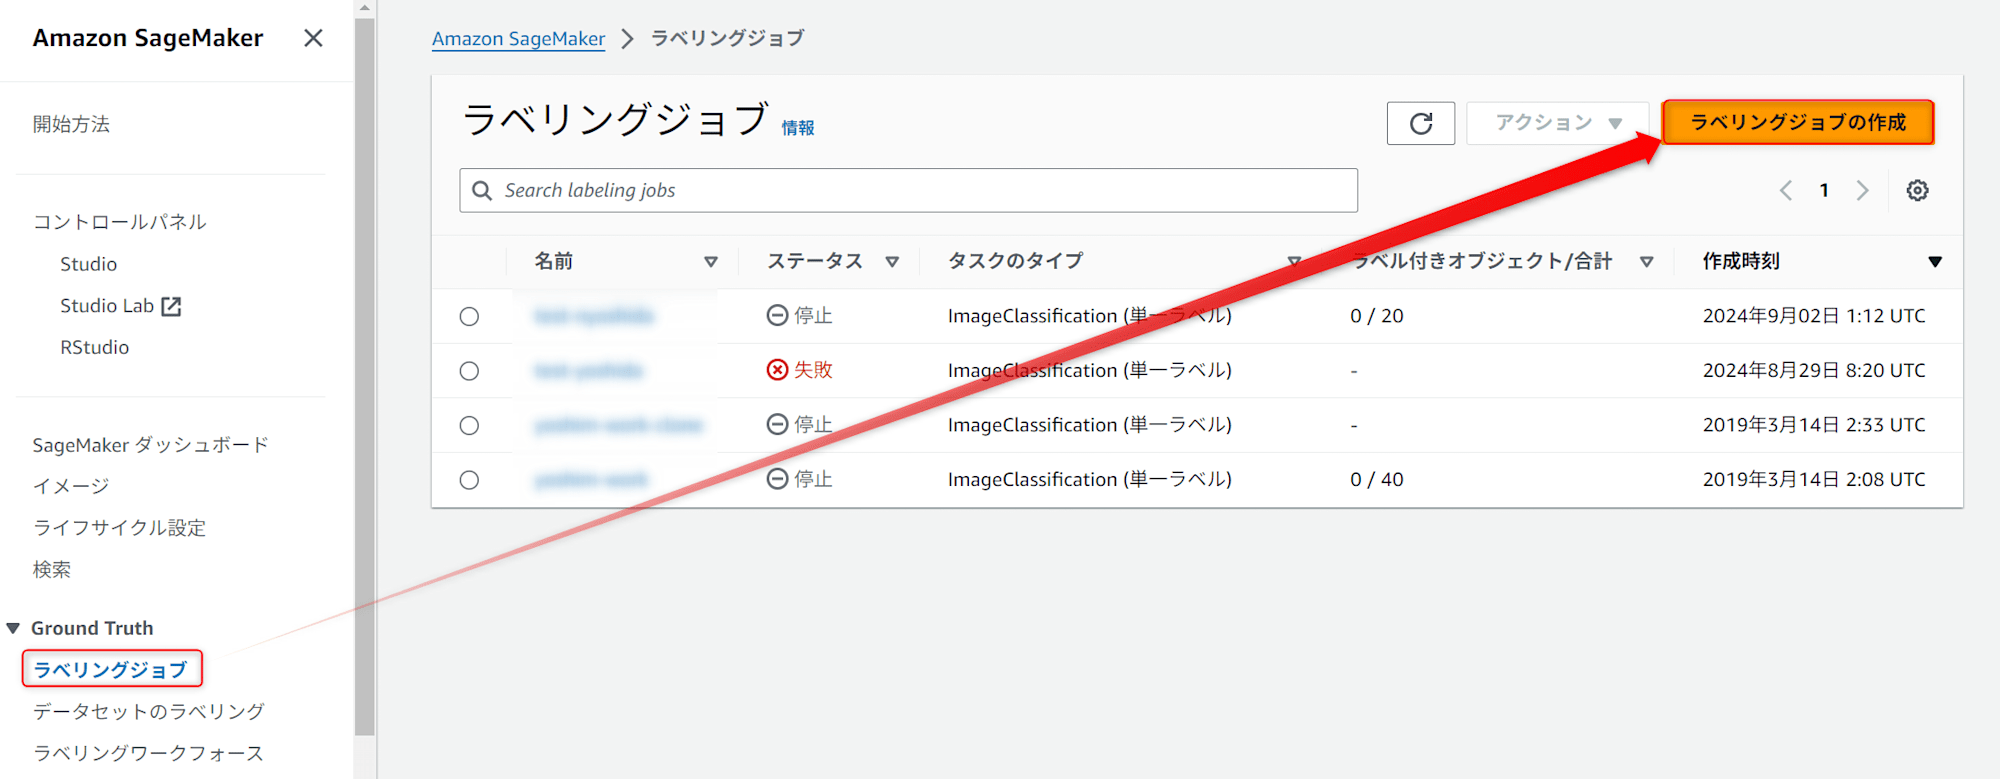2000x779 pixels.
Task: Click stopped icon of 0 / 40 job
Action: click(777, 479)
